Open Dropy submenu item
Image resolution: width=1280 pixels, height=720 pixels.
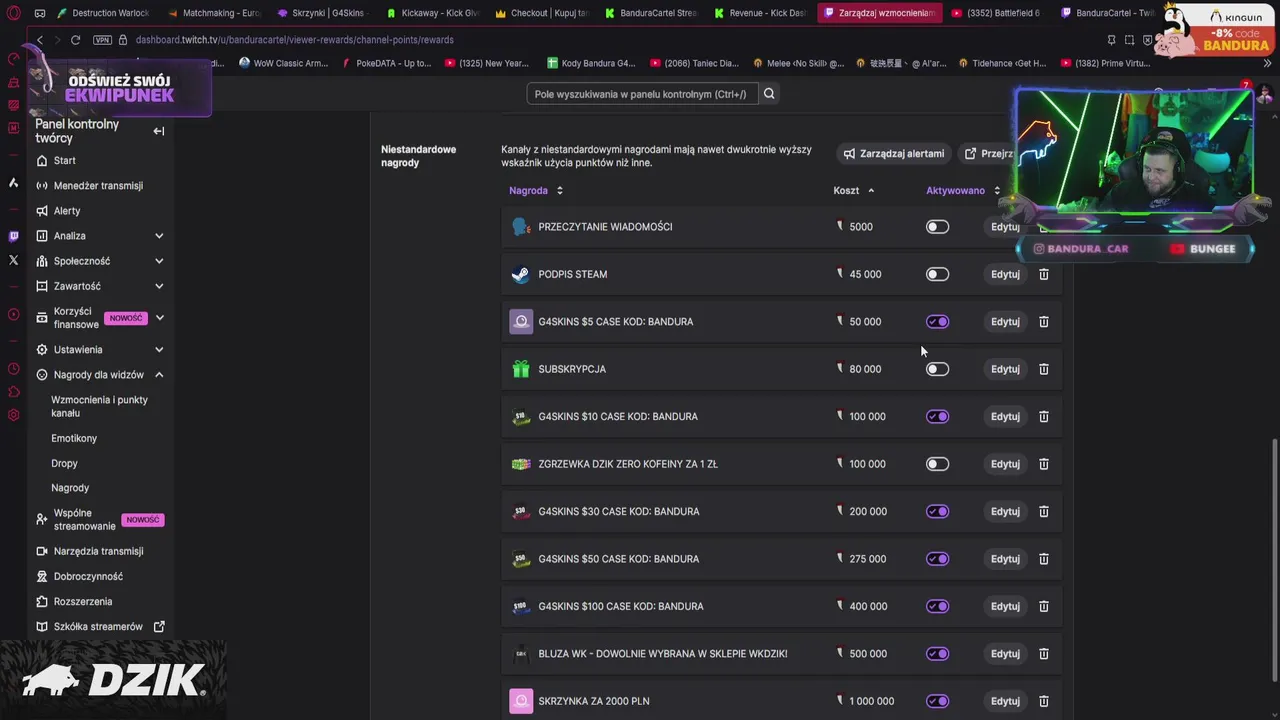tap(64, 463)
